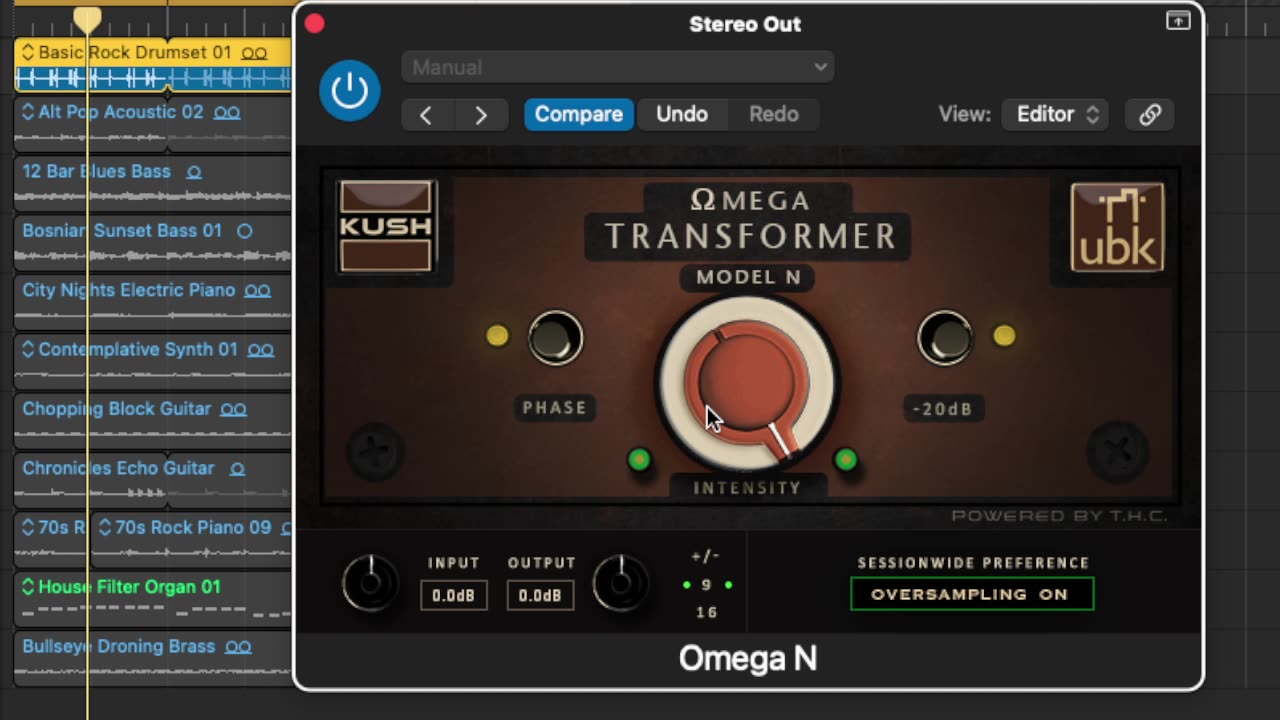The width and height of the screenshot is (1280, 720).
Task: Click loop icon on Basic Rock Drumset 01
Action: pyautogui.click(x=254, y=53)
